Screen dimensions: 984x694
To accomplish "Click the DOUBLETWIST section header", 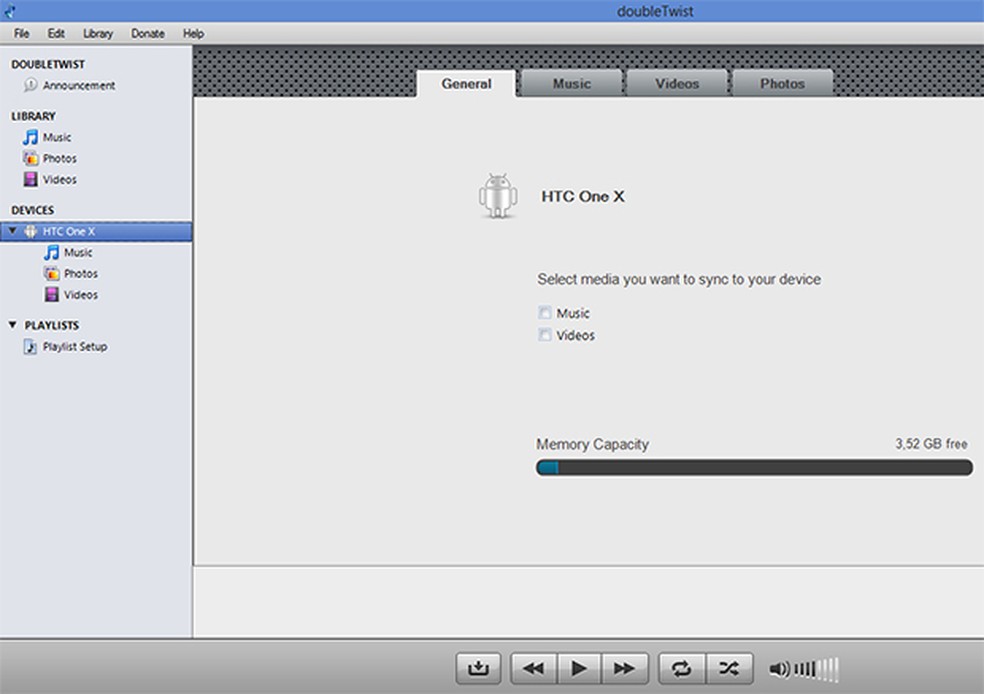I will [48, 64].
